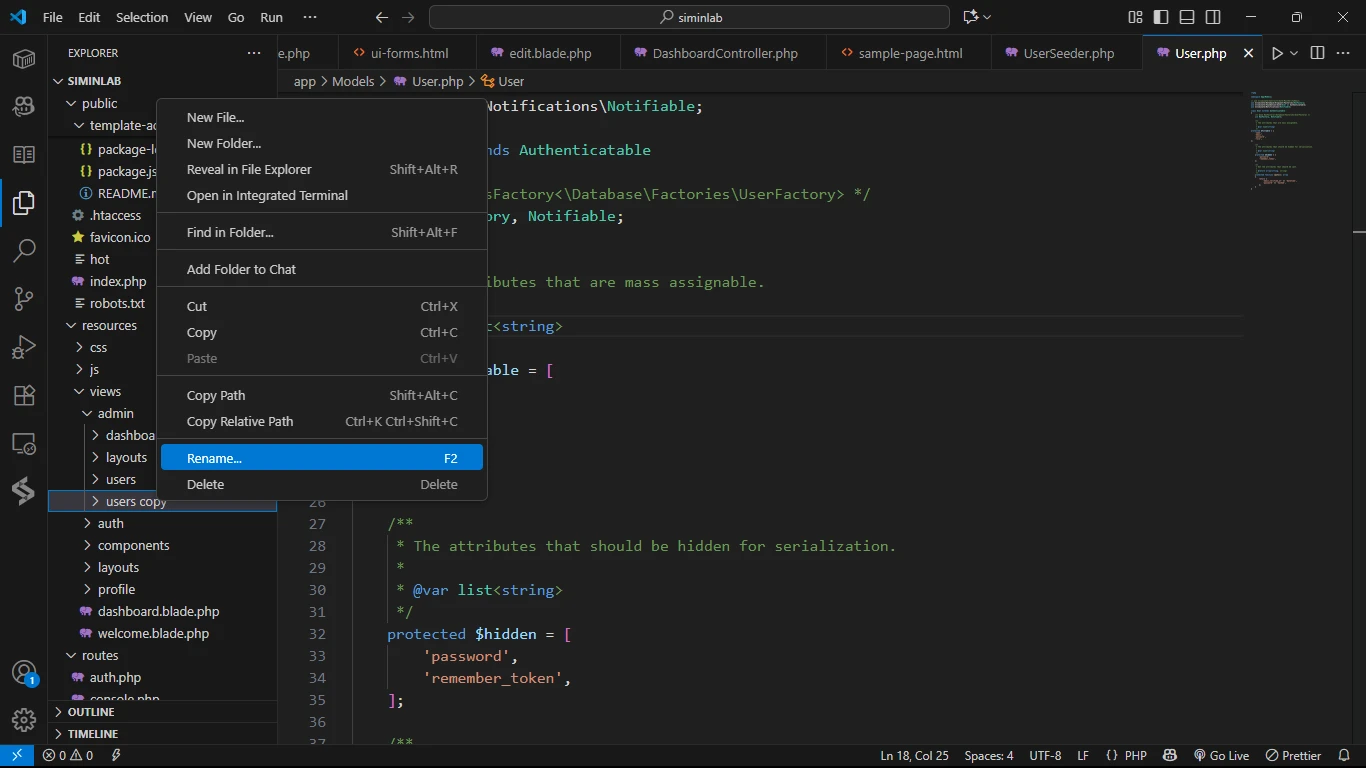The height and width of the screenshot is (768, 1366).
Task: Open the dropdown arrow beside Run button
Action: (1294, 53)
